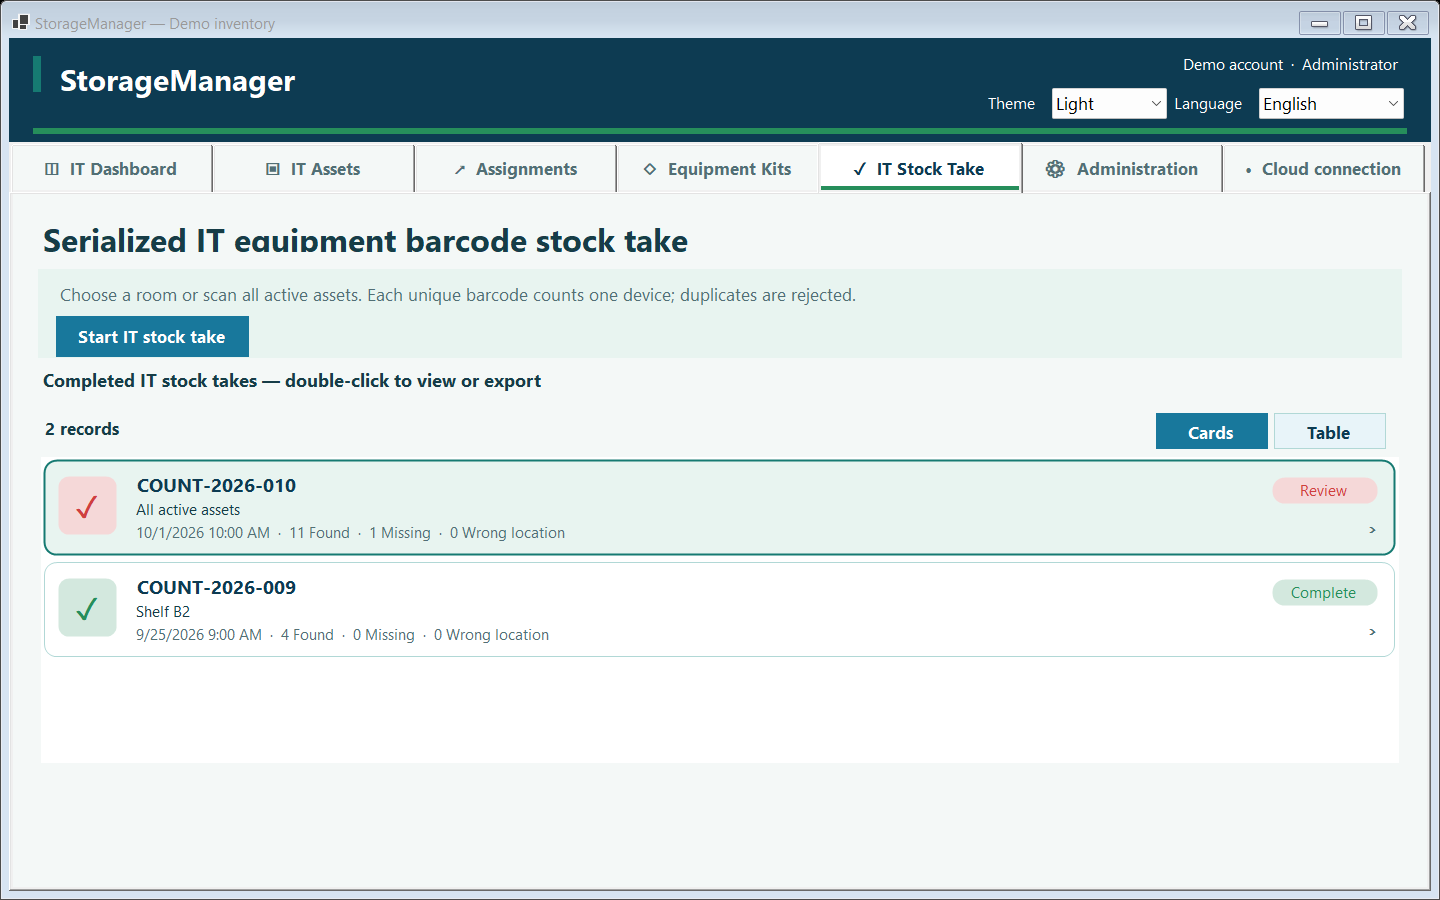Click the Complete status badge
The height and width of the screenshot is (900, 1440).
pos(1324,593)
